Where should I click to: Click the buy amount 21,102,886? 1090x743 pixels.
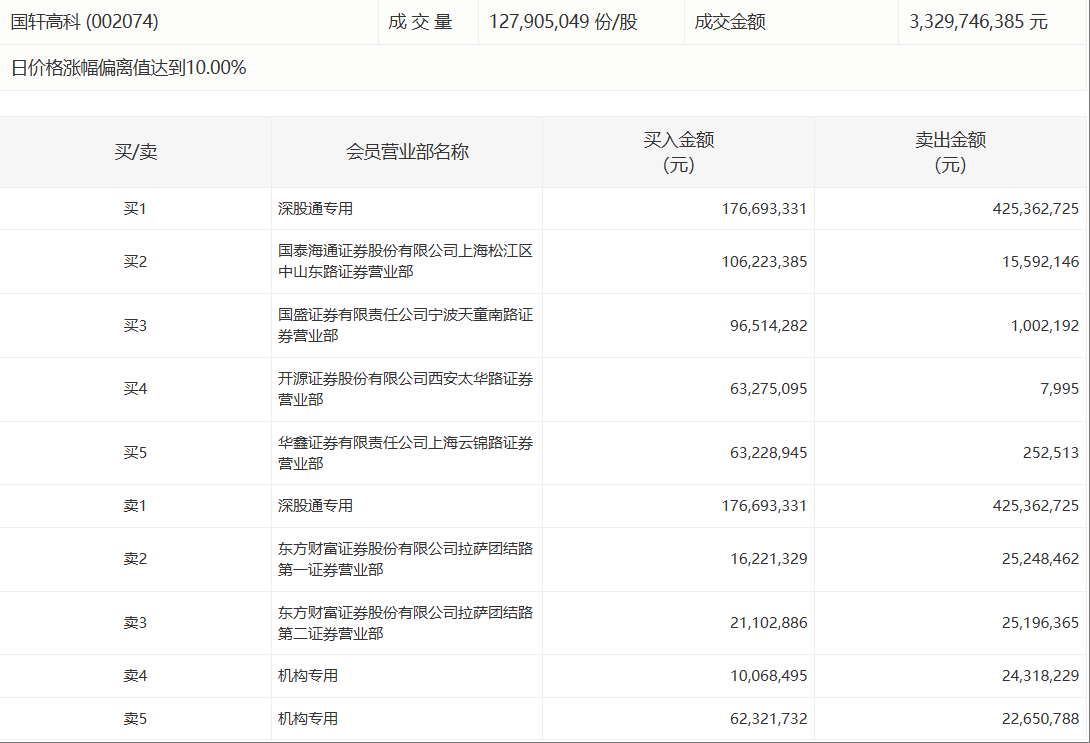pos(768,623)
